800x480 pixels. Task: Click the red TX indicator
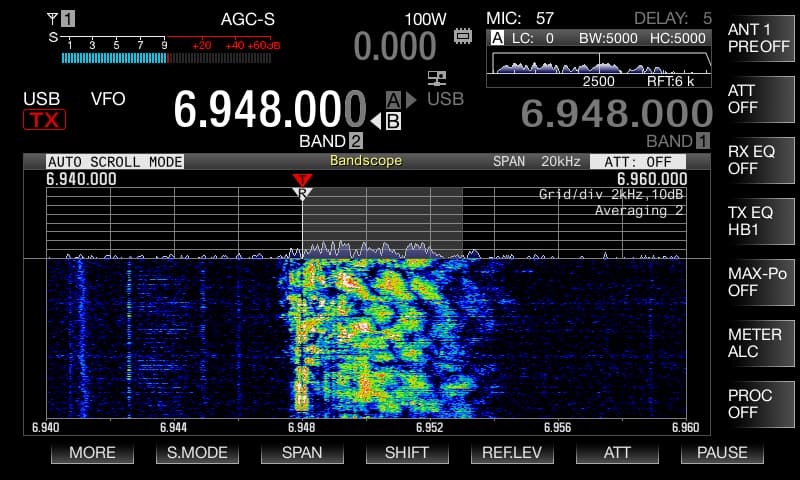click(44, 120)
